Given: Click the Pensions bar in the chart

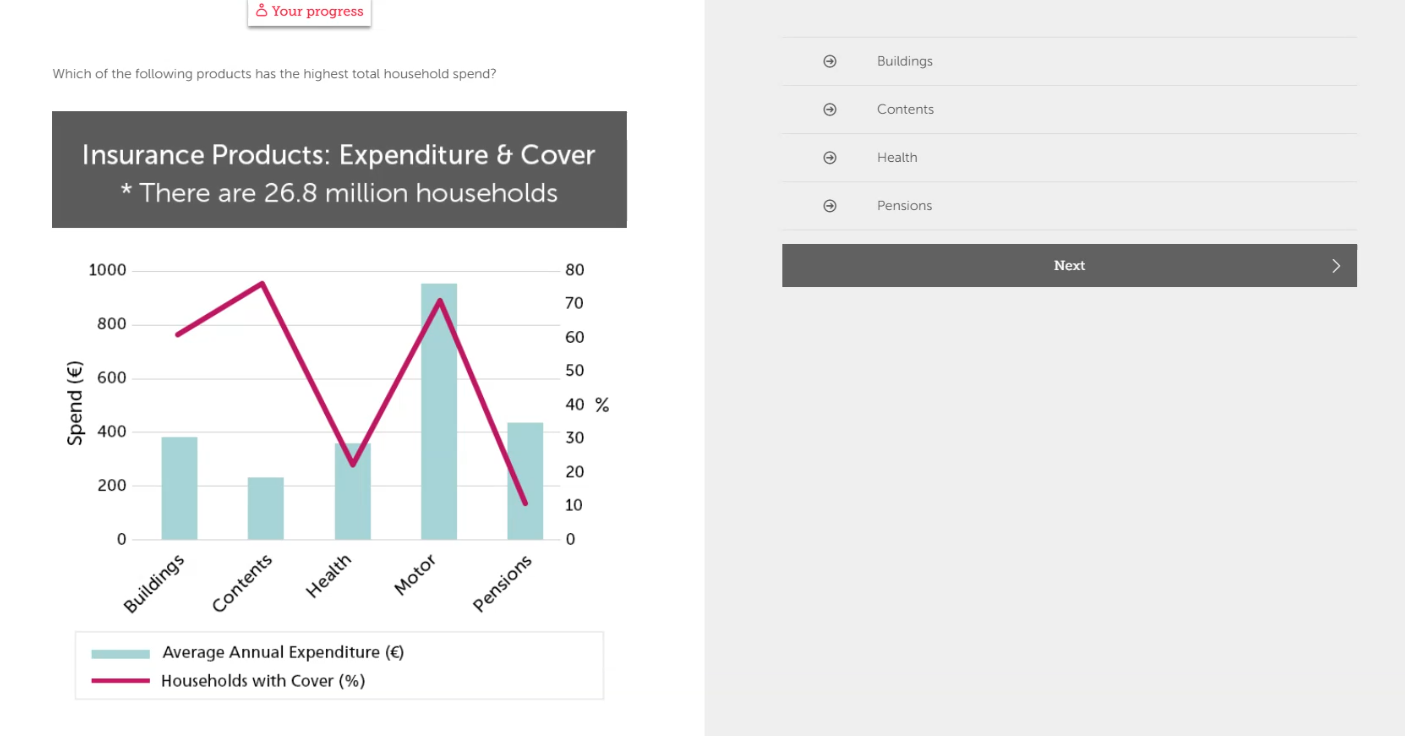Looking at the screenshot, I should pyautogui.click(x=525, y=481).
